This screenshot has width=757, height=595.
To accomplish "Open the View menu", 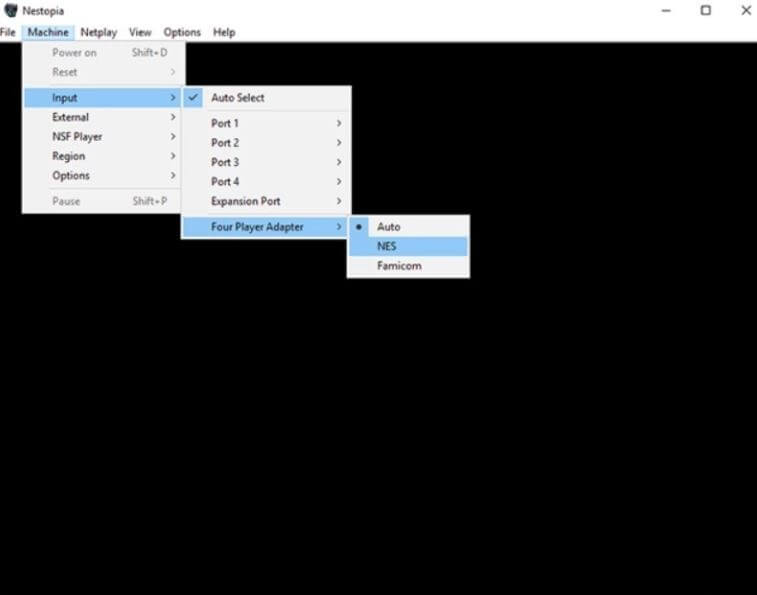I will click(x=140, y=32).
